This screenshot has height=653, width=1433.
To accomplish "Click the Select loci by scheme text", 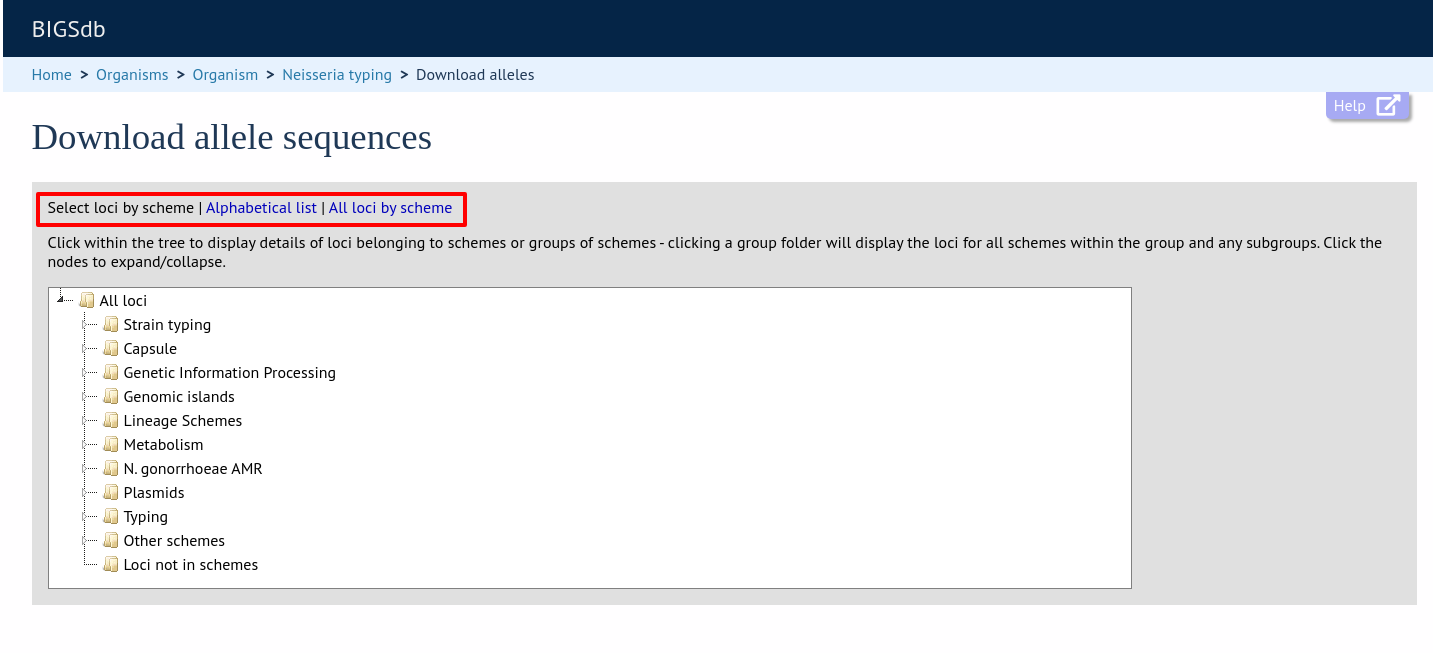I will (x=121, y=208).
